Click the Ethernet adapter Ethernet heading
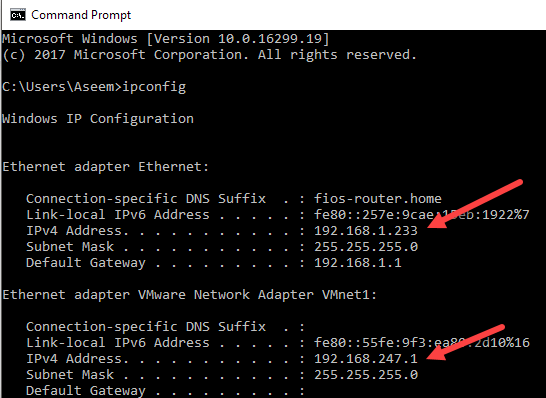The image size is (546, 398). click(106, 166)
